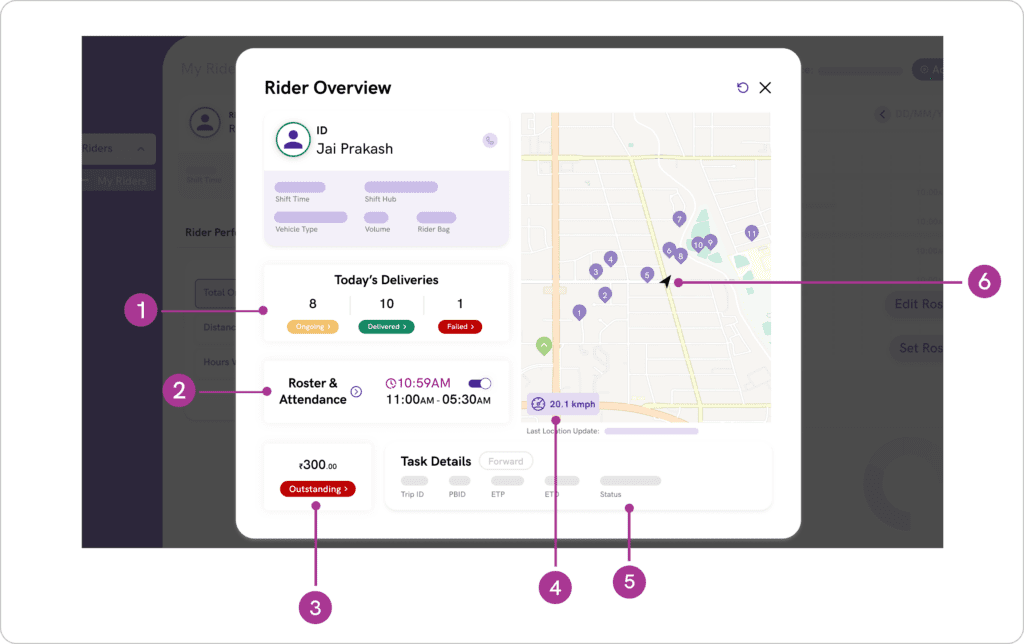
Task: Click the Today's Deliveries heading
Action: pos(387,280)
